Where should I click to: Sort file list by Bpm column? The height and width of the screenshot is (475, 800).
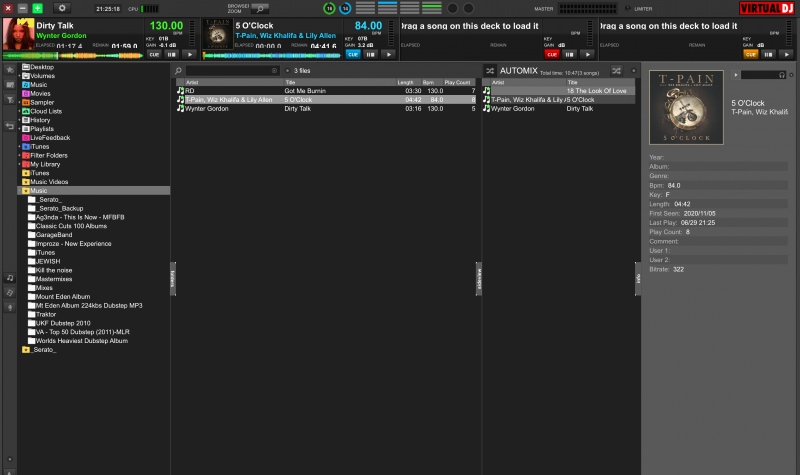pyautogui.click(x=430, y=82)
